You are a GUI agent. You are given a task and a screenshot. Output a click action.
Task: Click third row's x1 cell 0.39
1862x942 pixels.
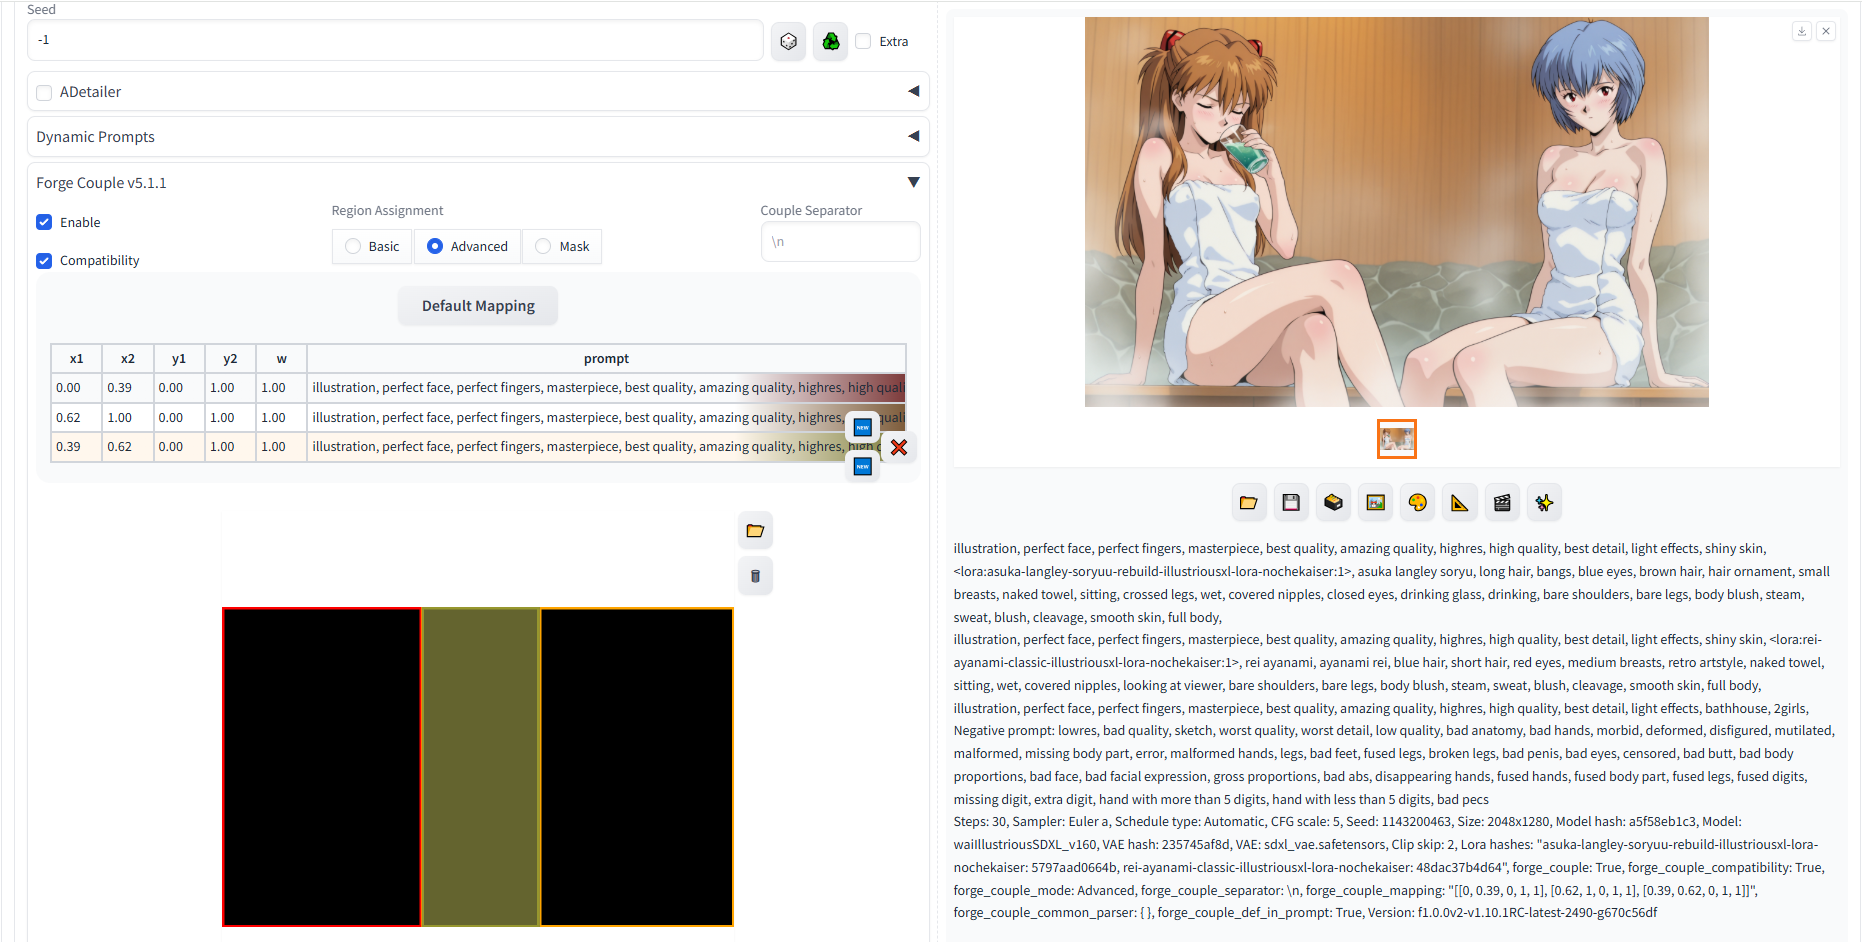[77, 447]
